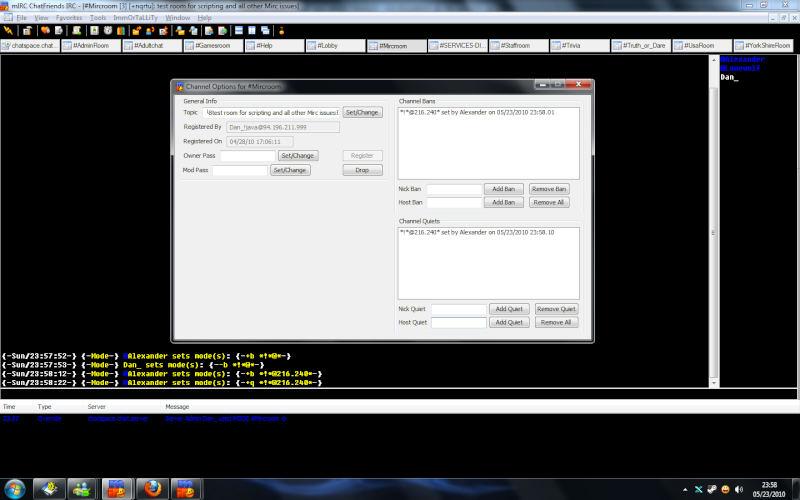
Task: Switch to the #Lobby channel tab
Action: [335, 45]
